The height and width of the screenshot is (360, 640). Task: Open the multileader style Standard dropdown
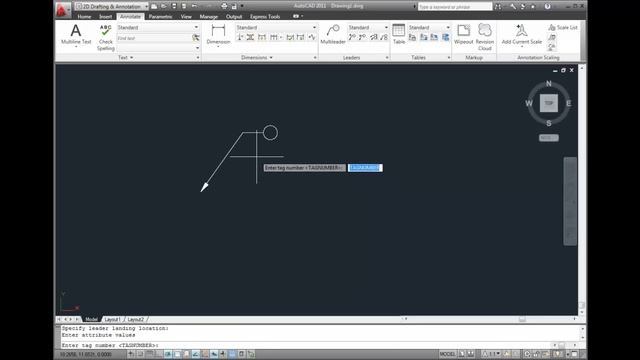coord(368,27)
